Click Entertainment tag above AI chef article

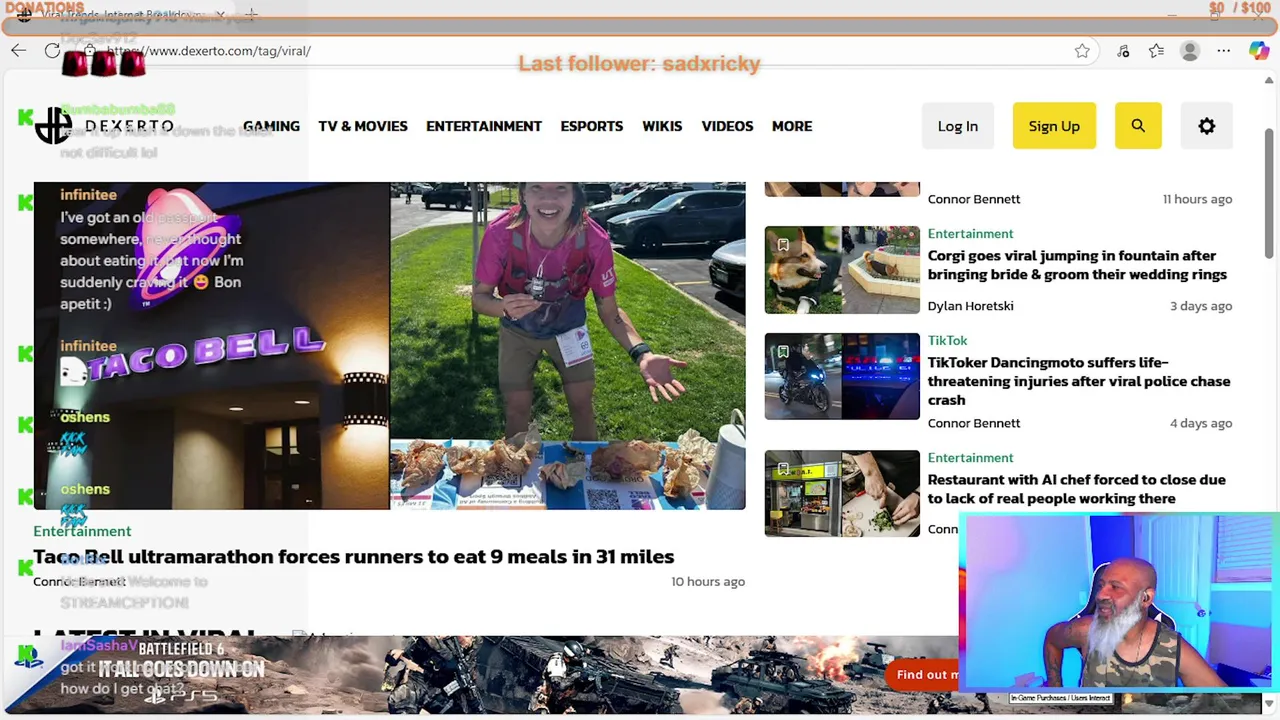(x=970, y=457)
